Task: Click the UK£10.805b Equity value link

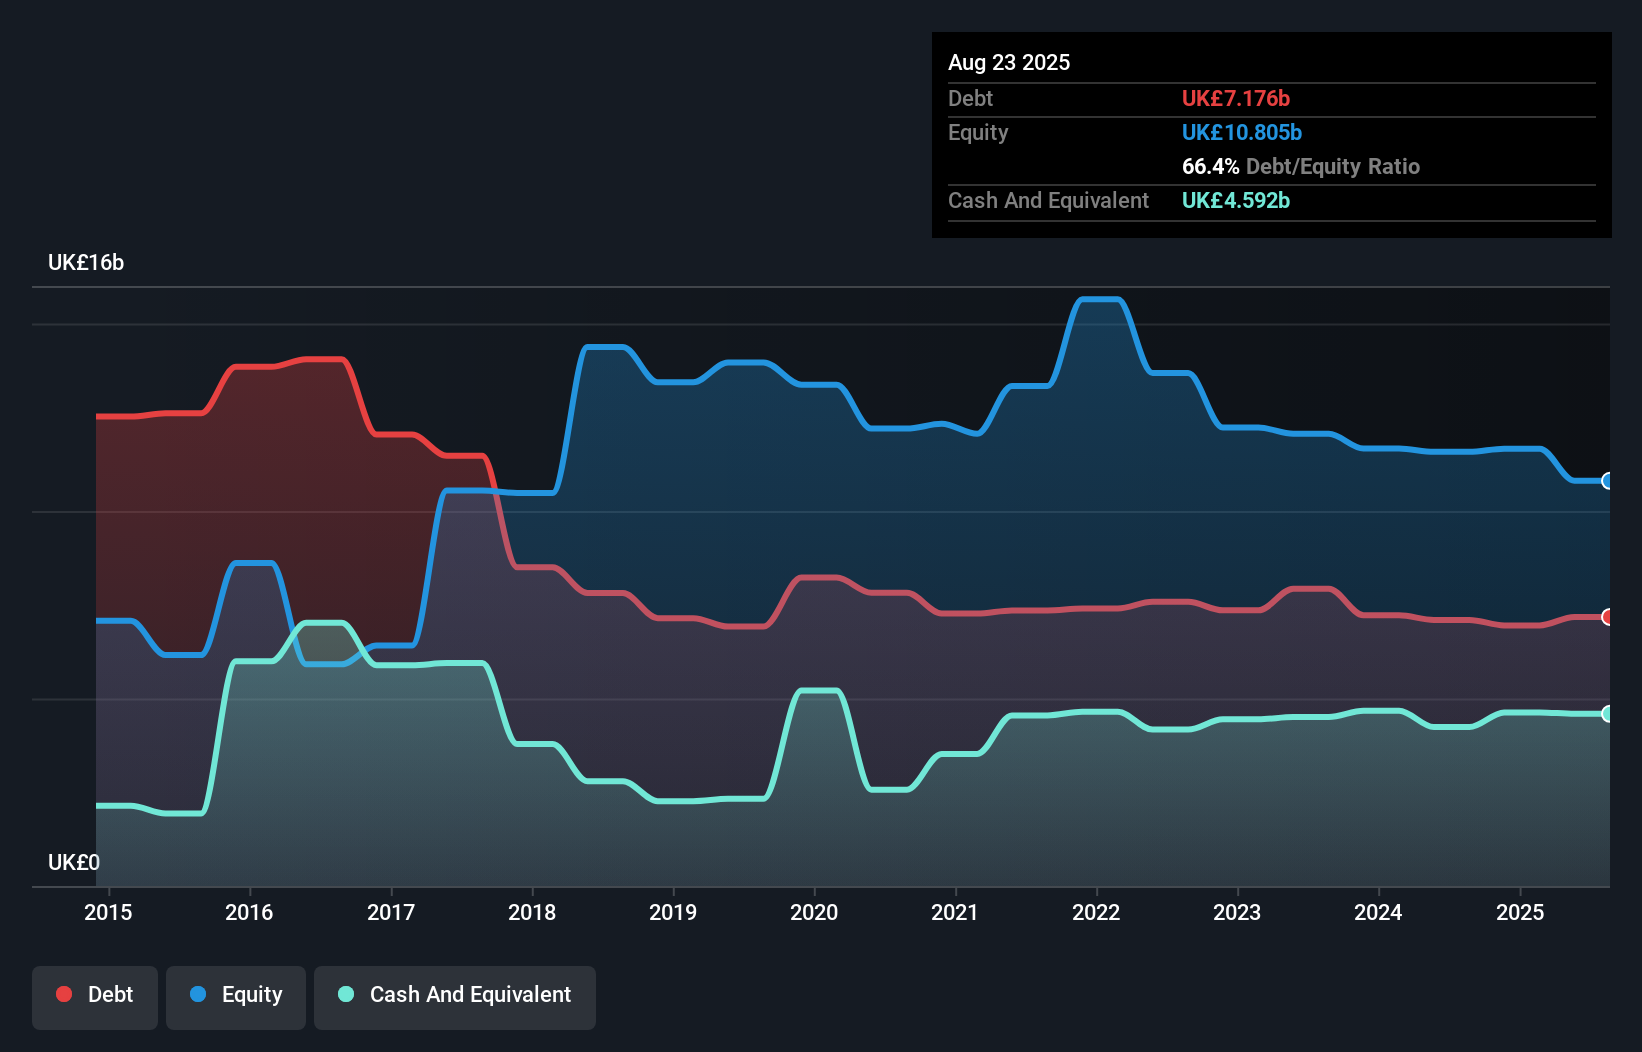Action: coord(1242,132)
